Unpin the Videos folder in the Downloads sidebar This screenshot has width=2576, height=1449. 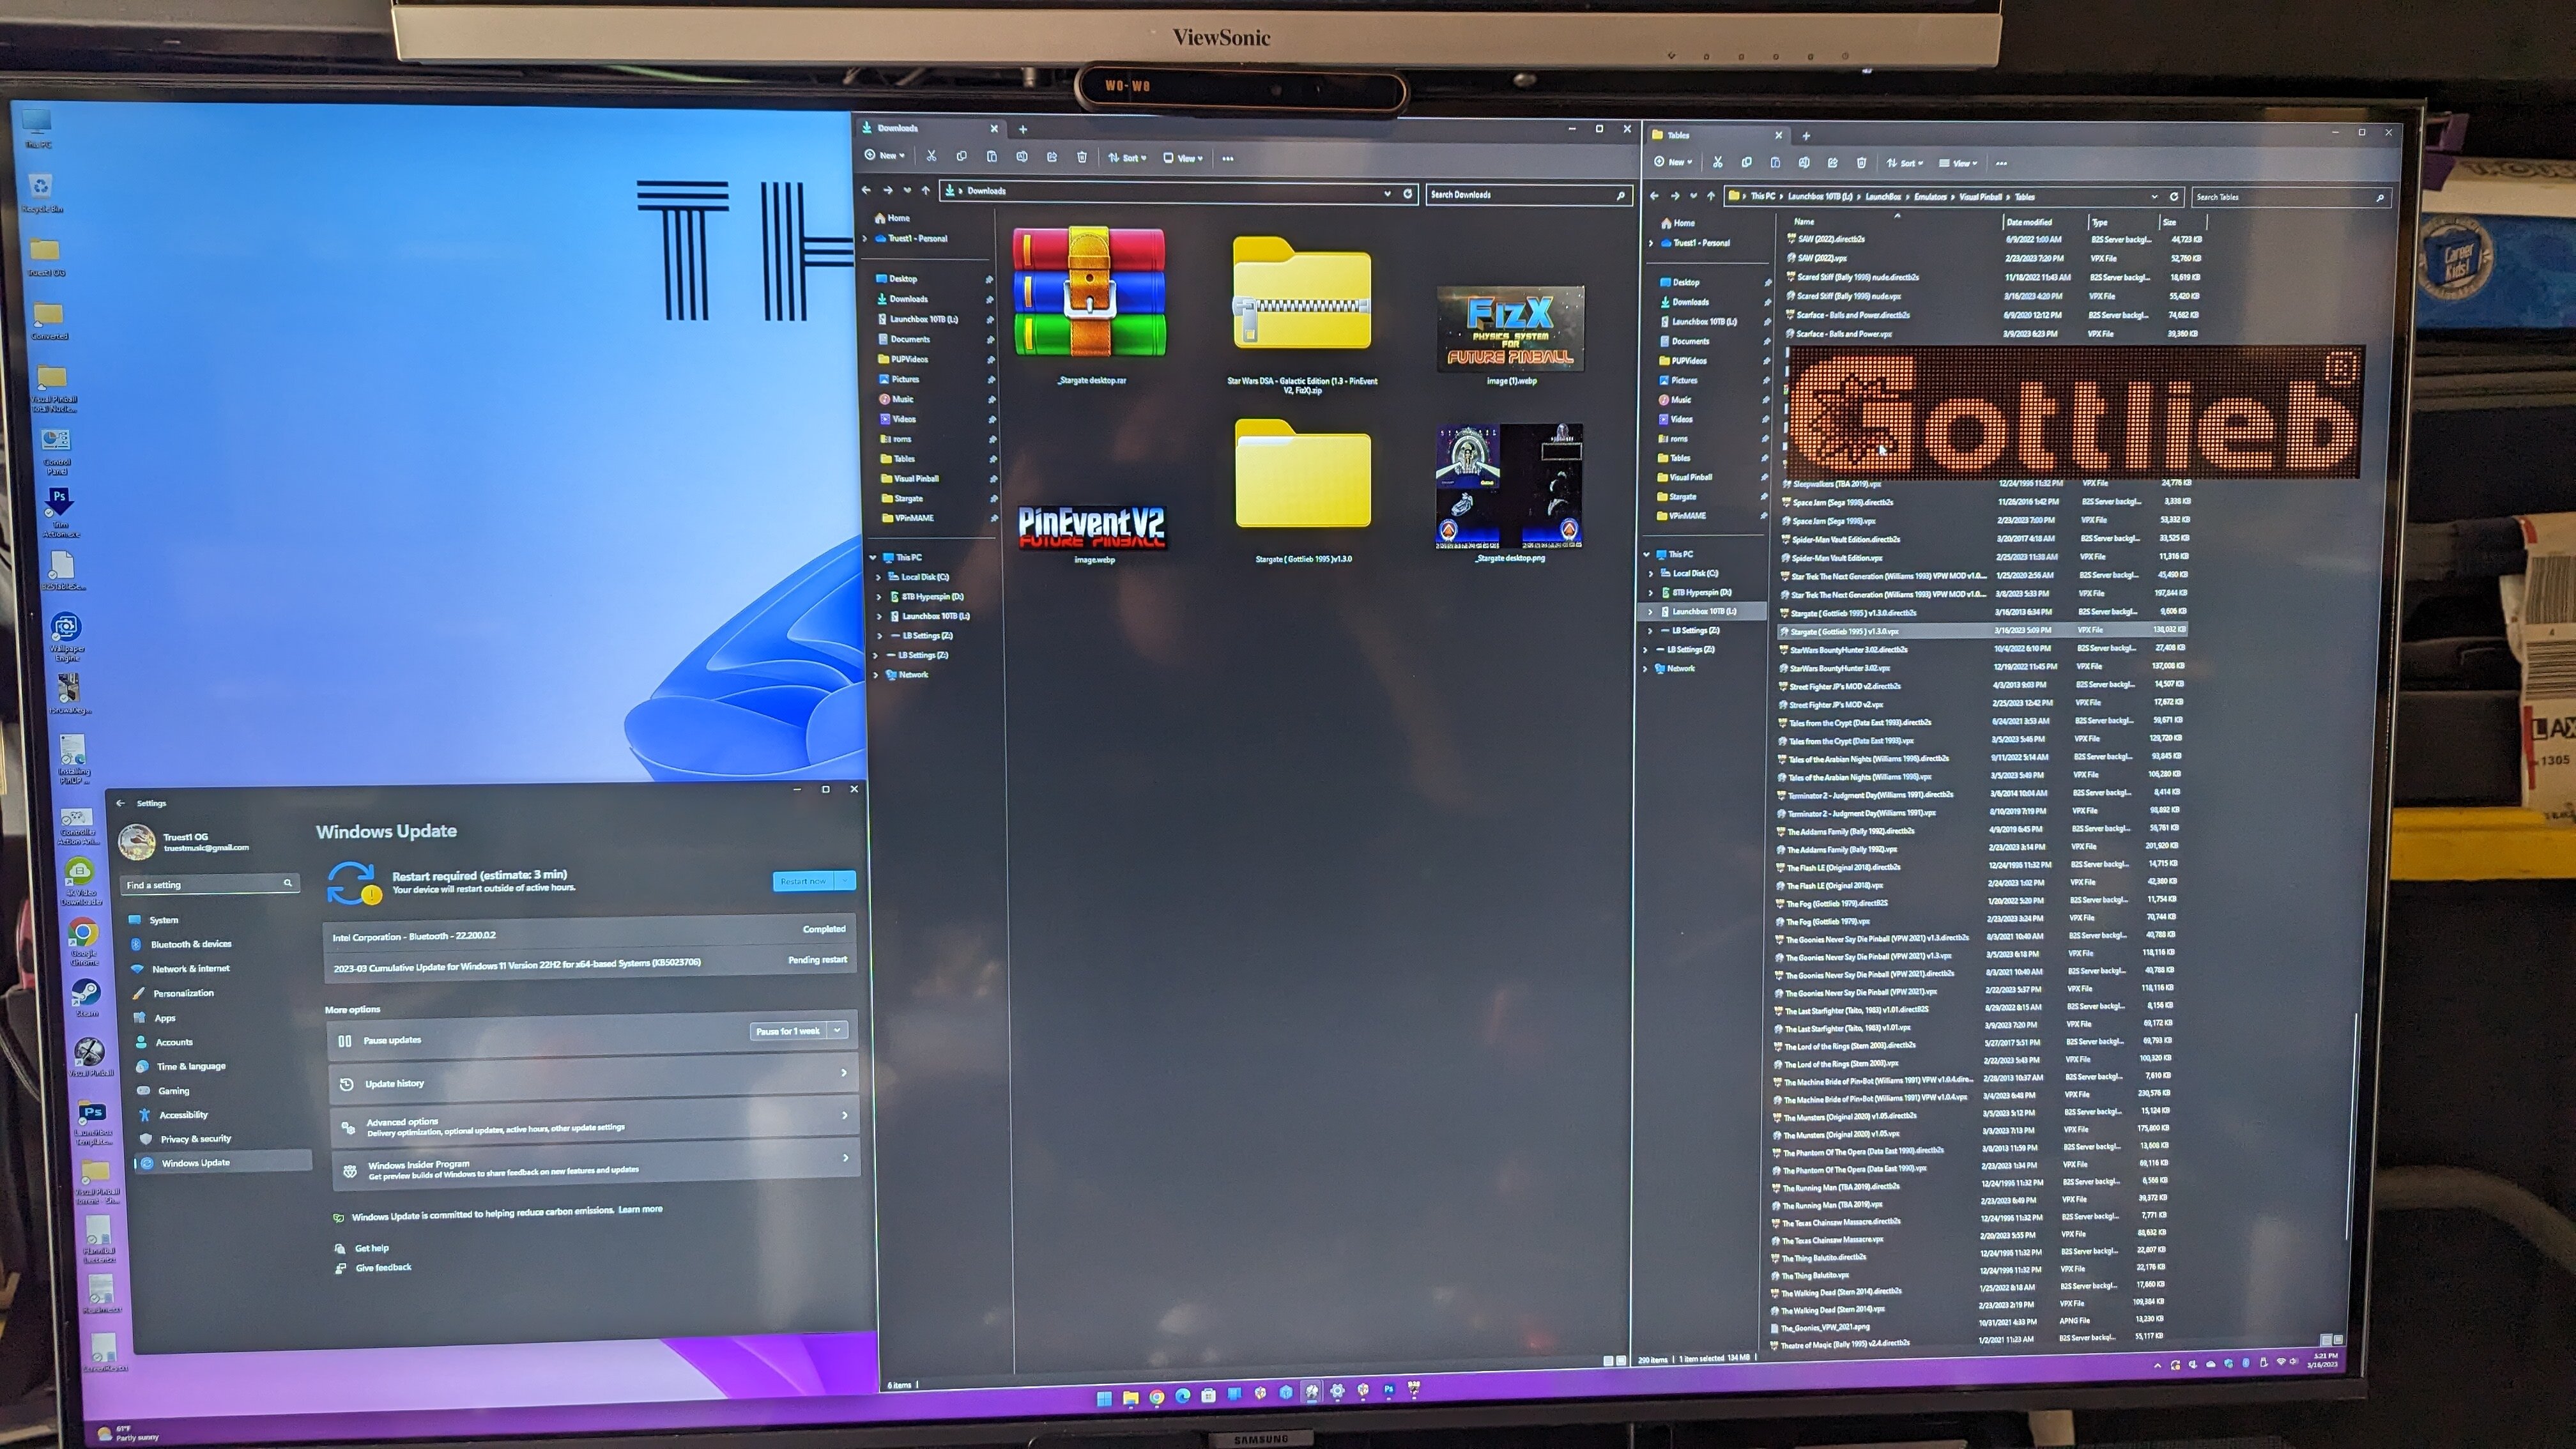(x=993, y=420)
